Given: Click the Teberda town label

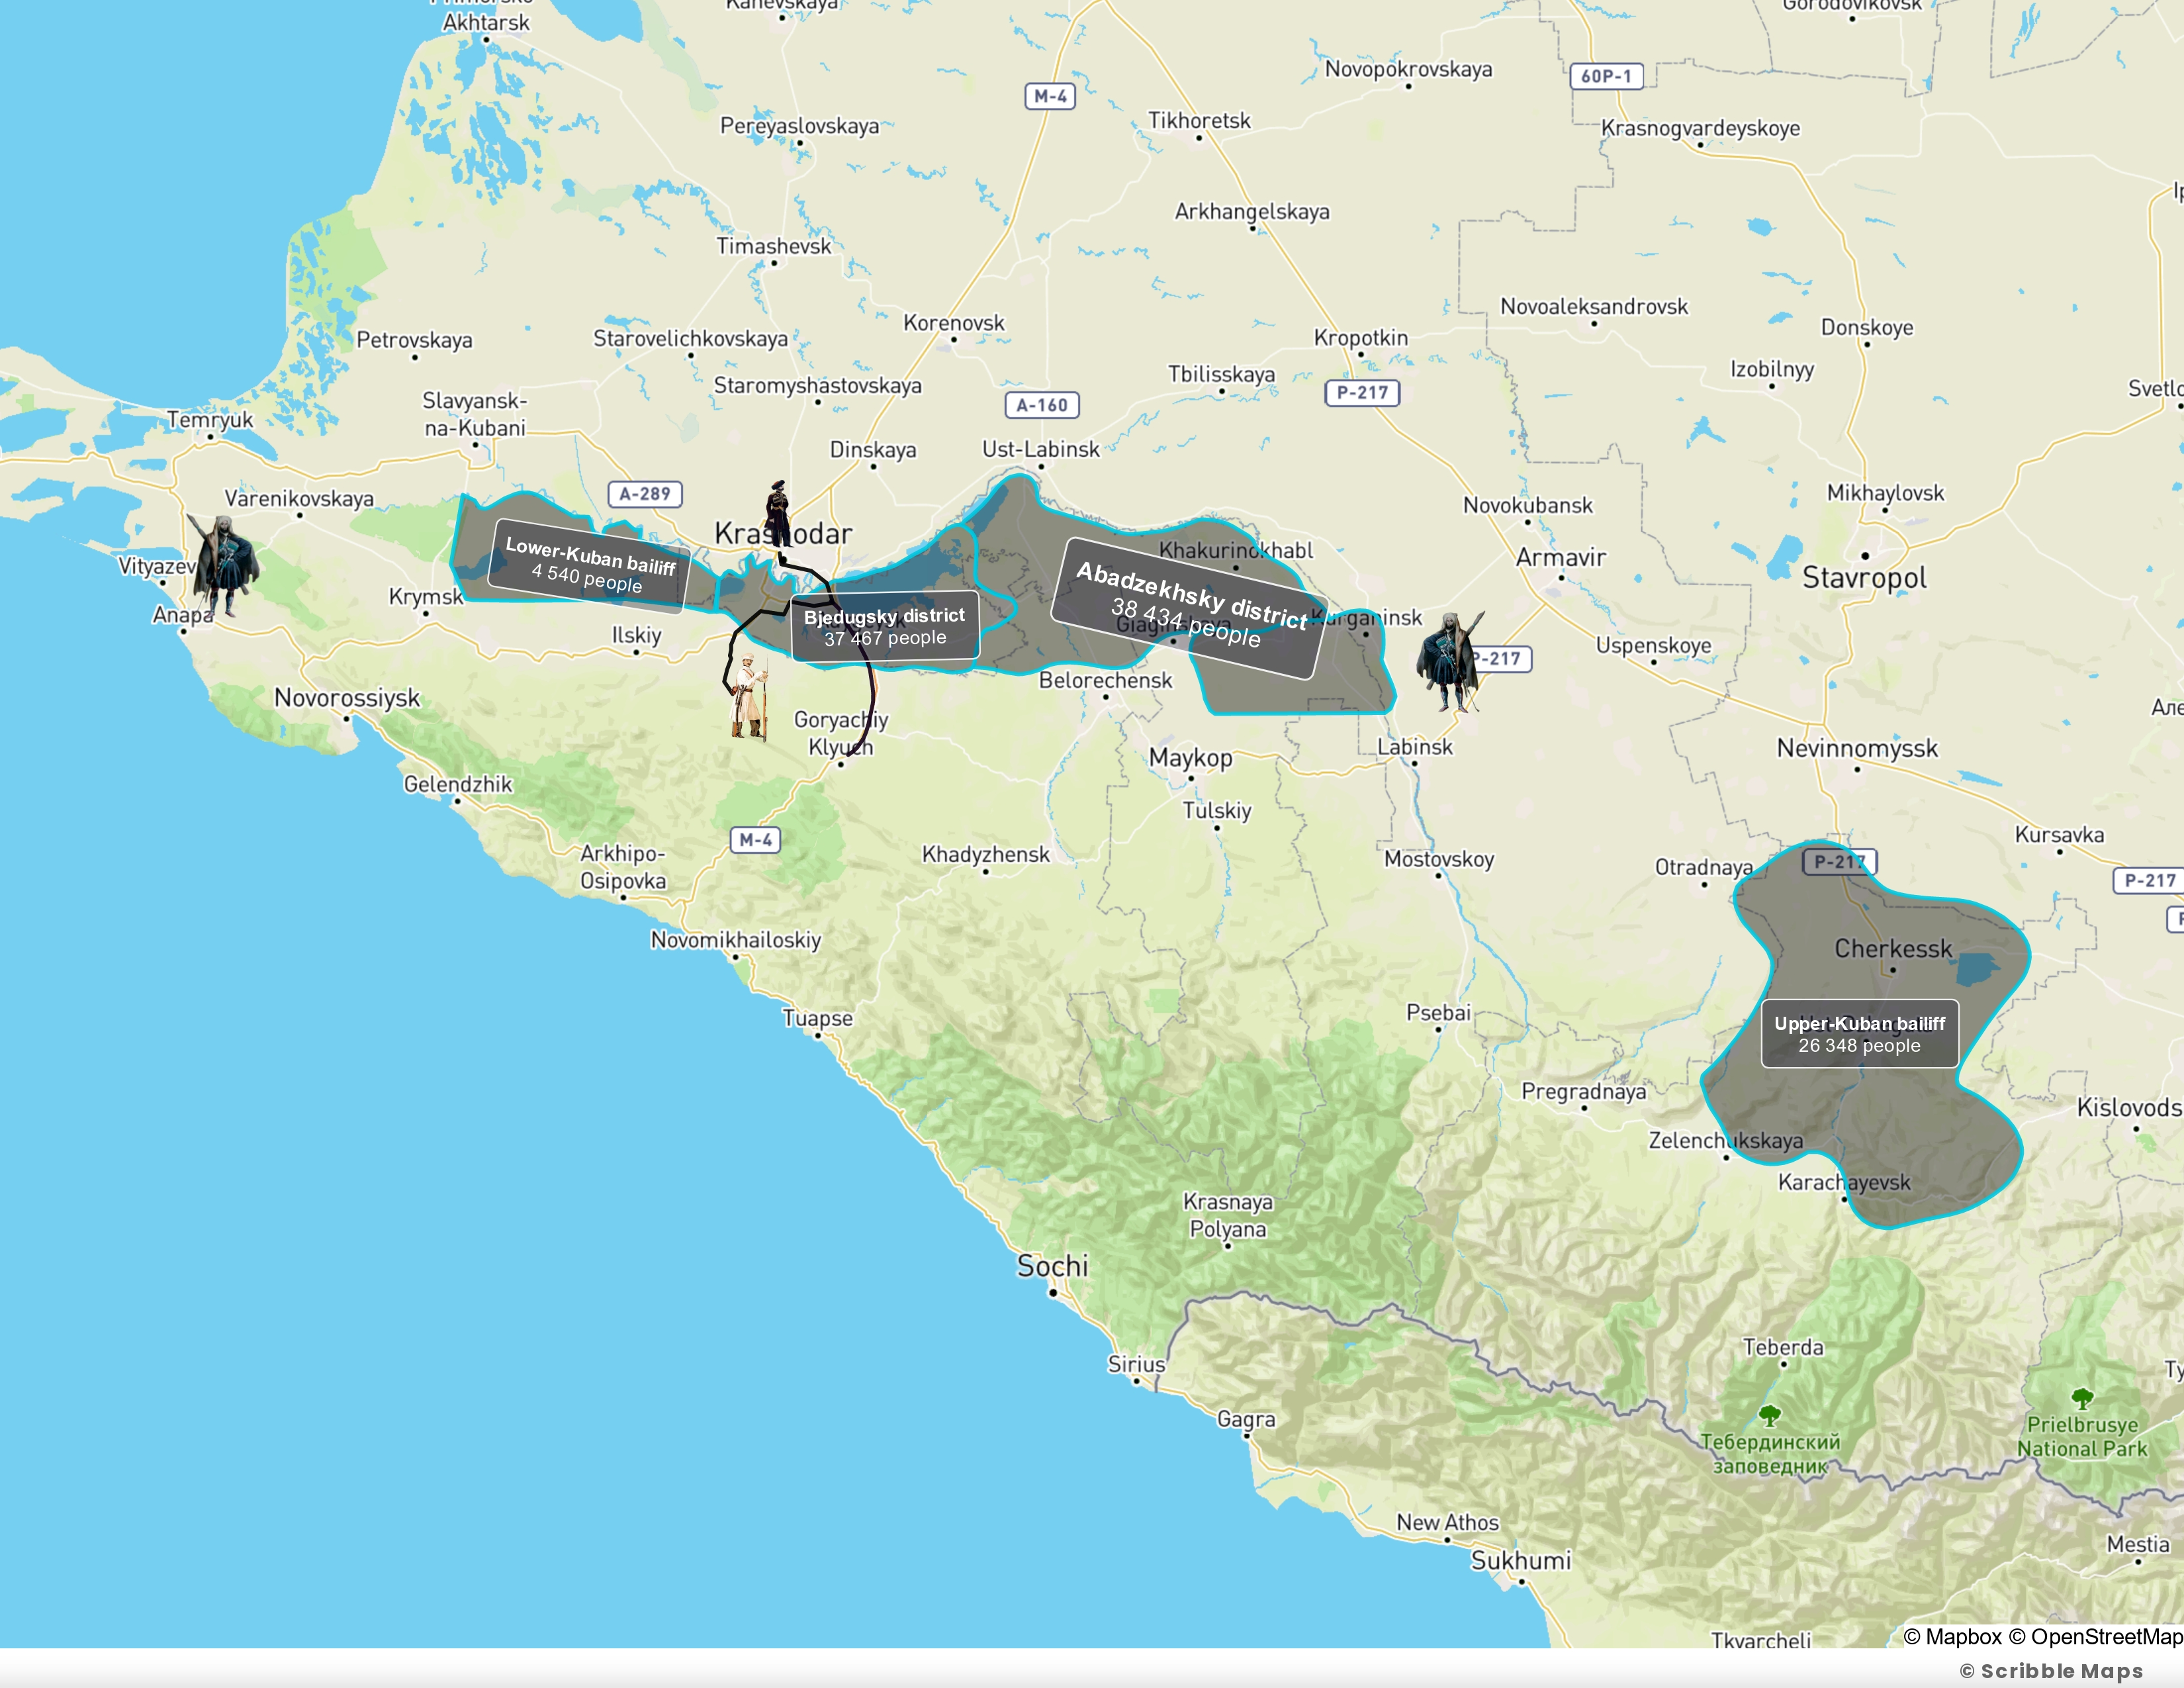Looking at the screenshot, I should (1783, 1347).
